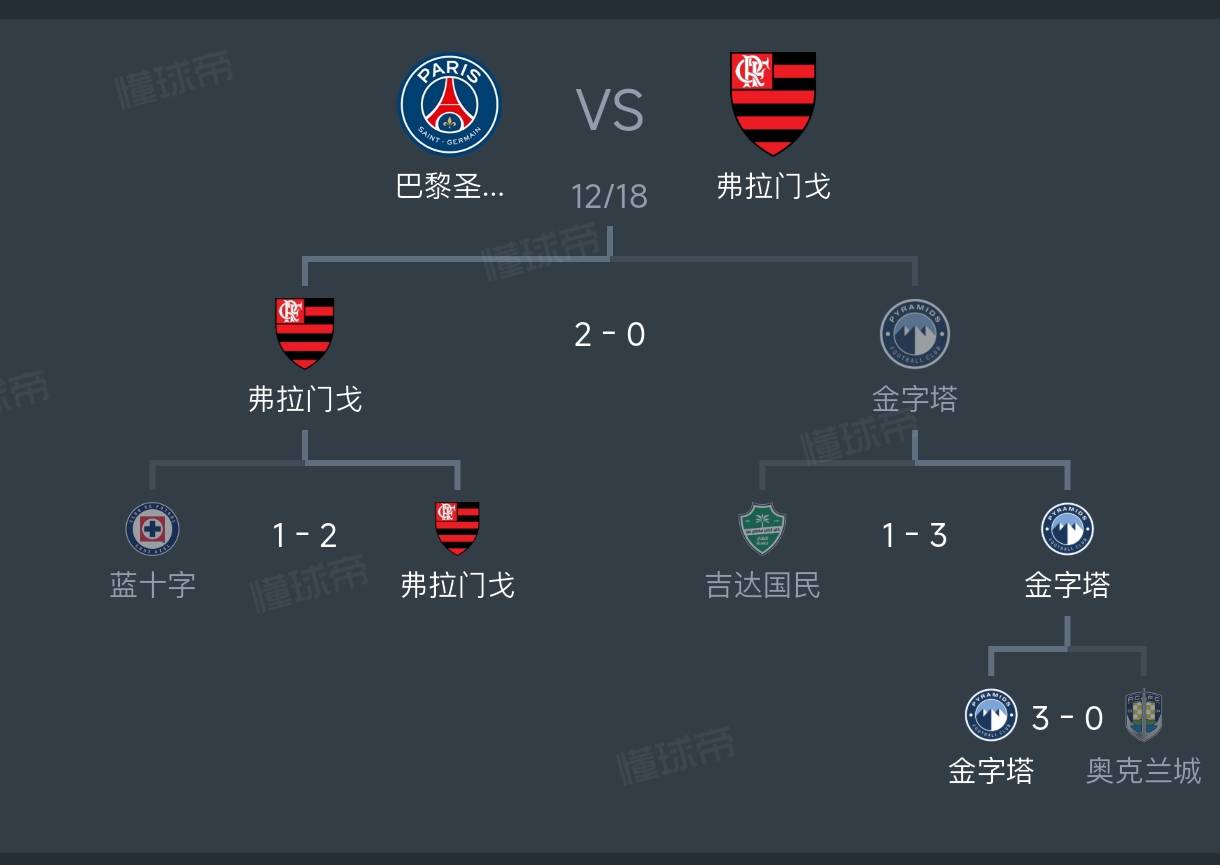Click the Paris Saint-Germain crest

pos(449,105)
